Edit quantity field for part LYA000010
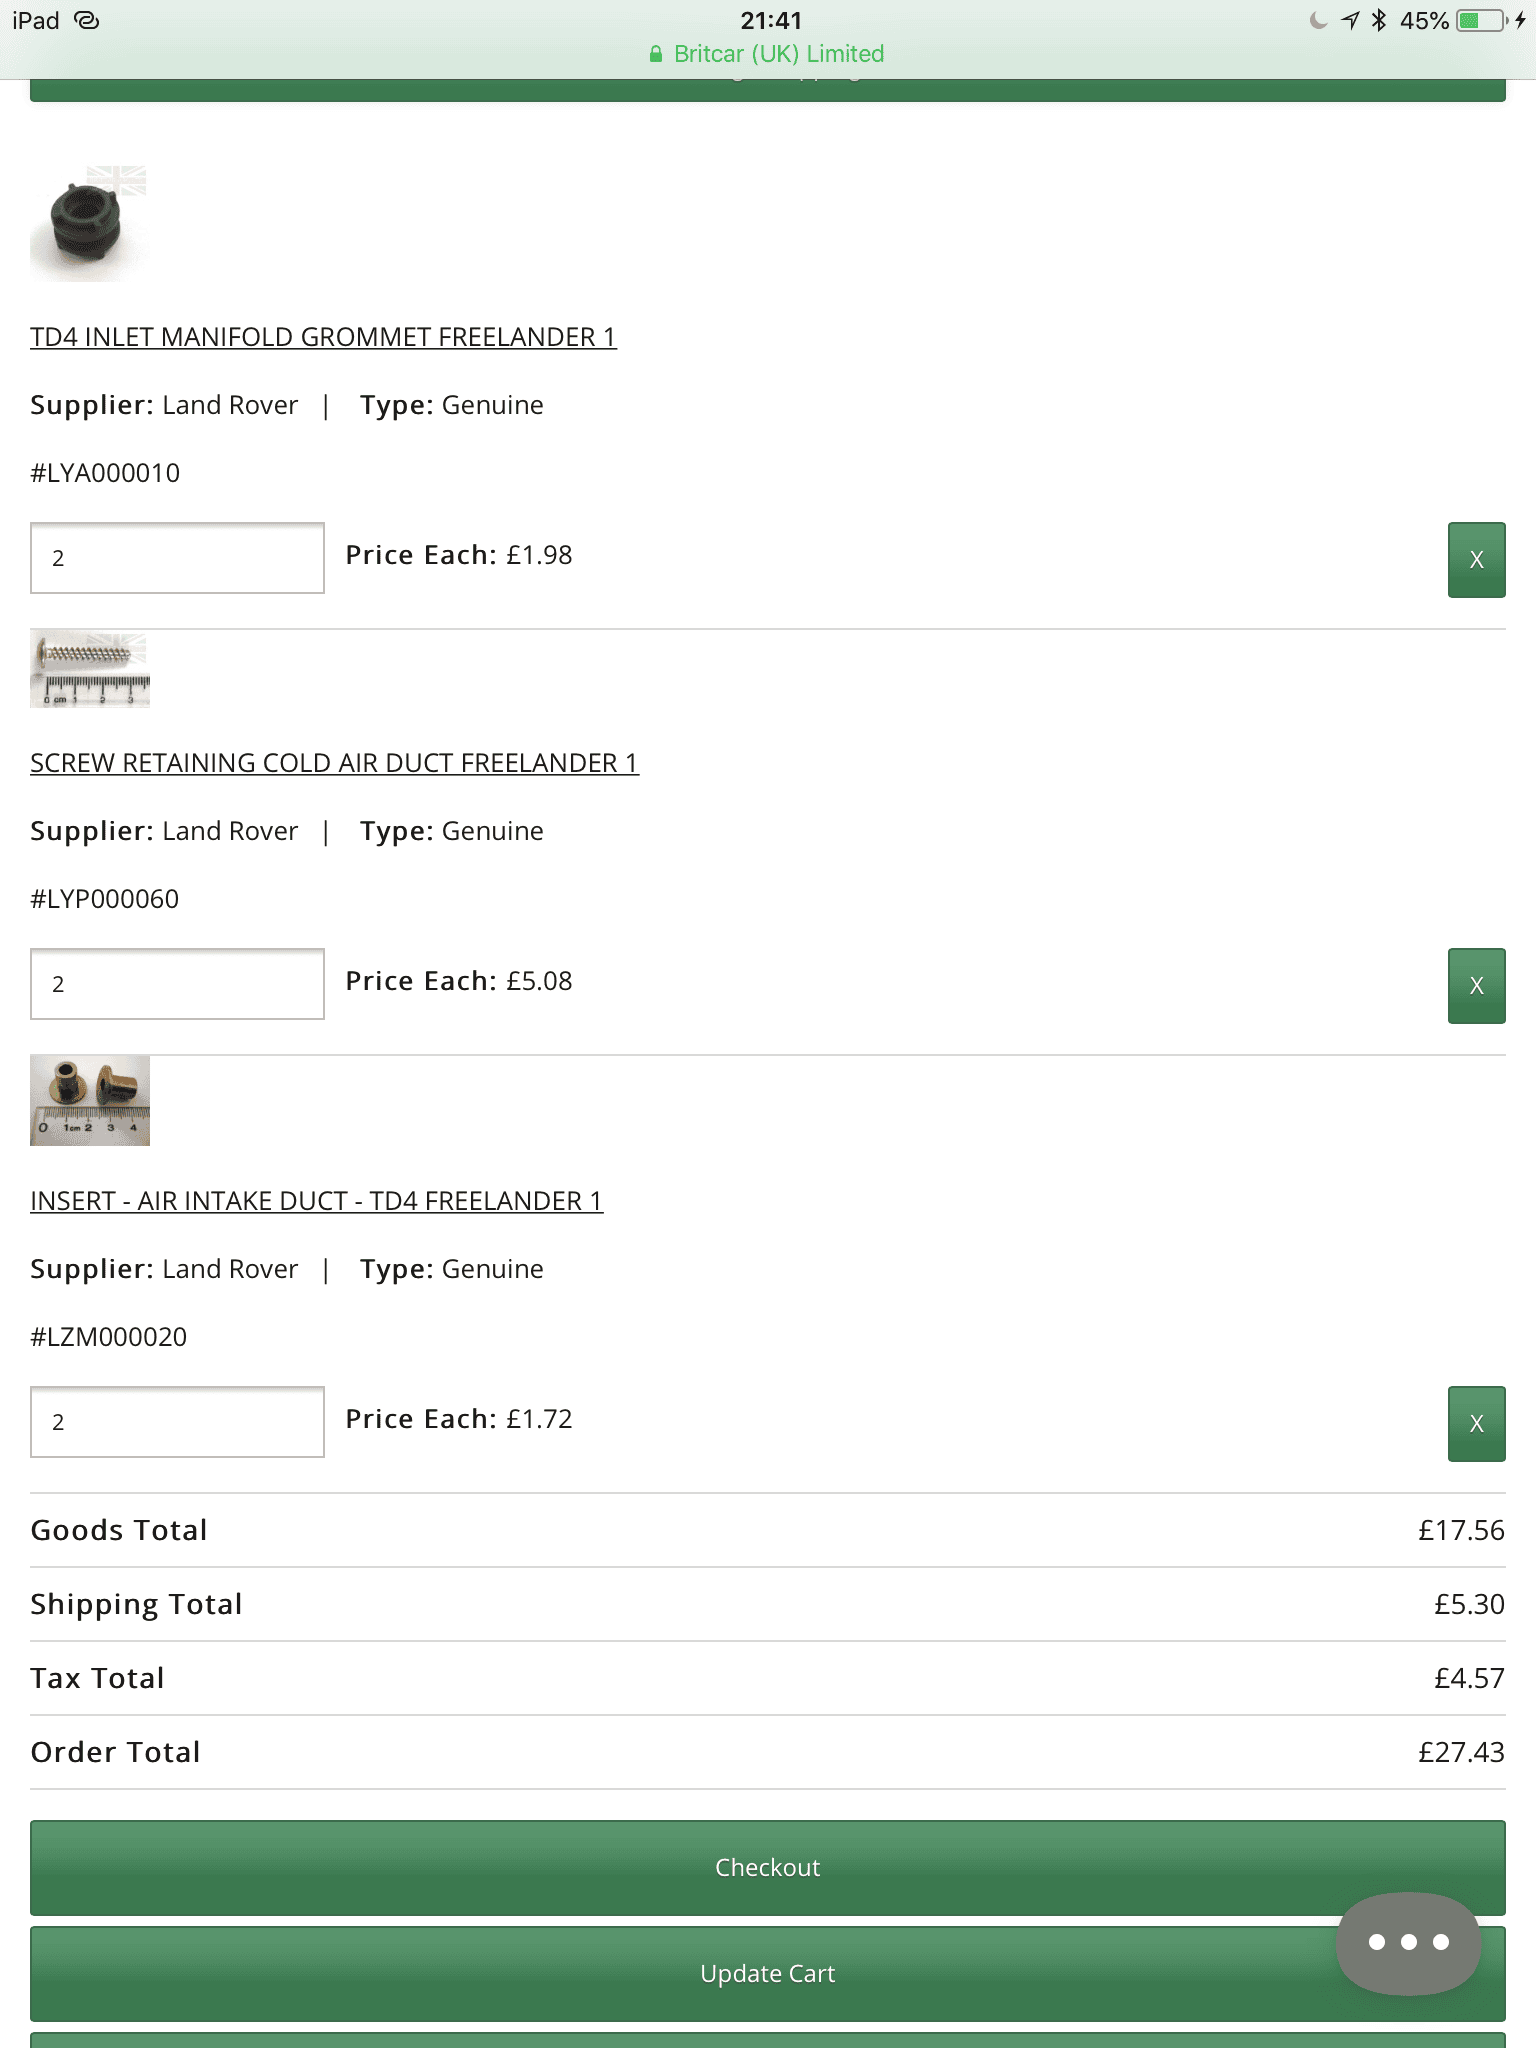The image size is (1536, 2048). pos(177,558)
